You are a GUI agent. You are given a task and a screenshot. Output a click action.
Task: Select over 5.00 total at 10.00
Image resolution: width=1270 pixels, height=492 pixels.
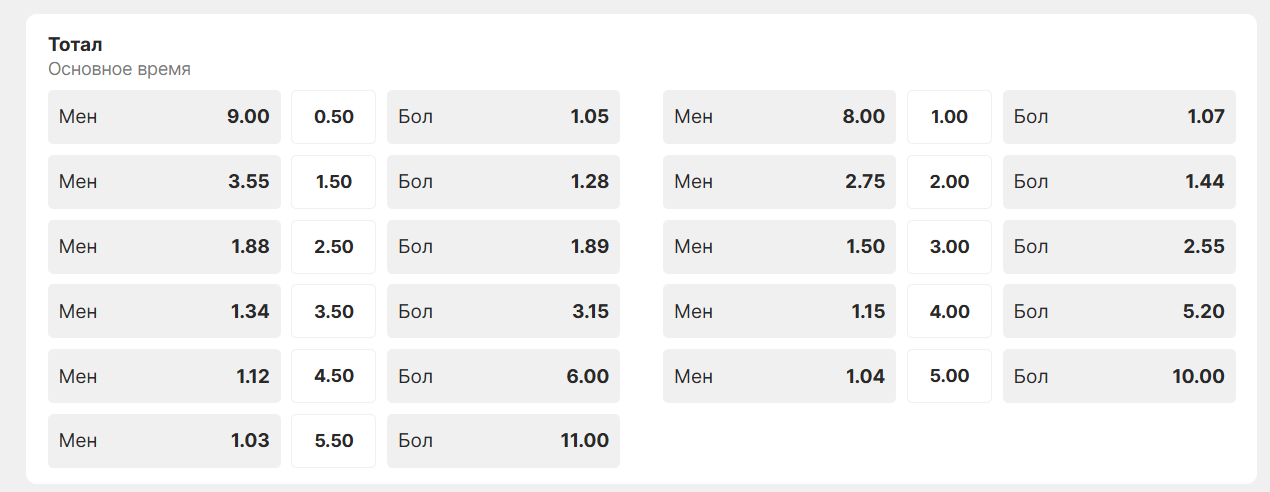coord(1119,376)
